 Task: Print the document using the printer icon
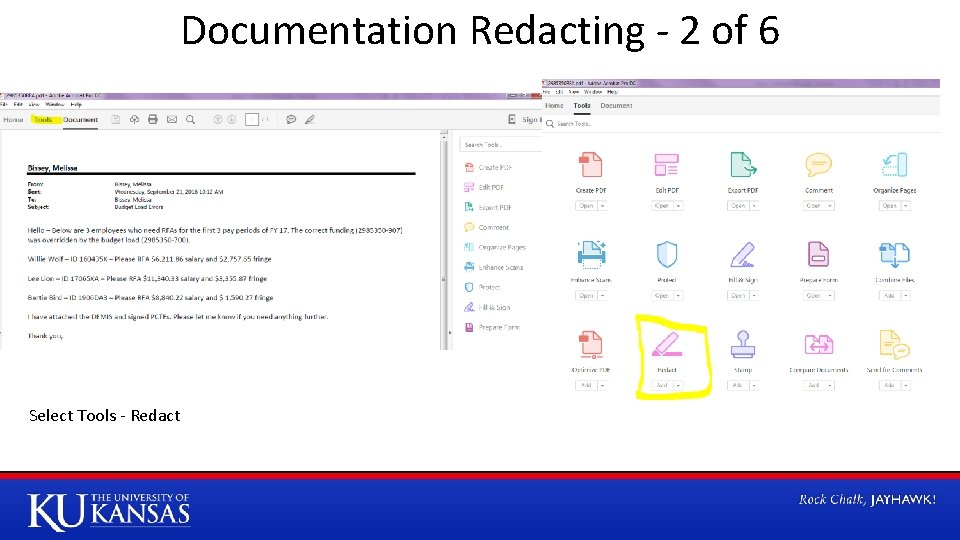153,119
